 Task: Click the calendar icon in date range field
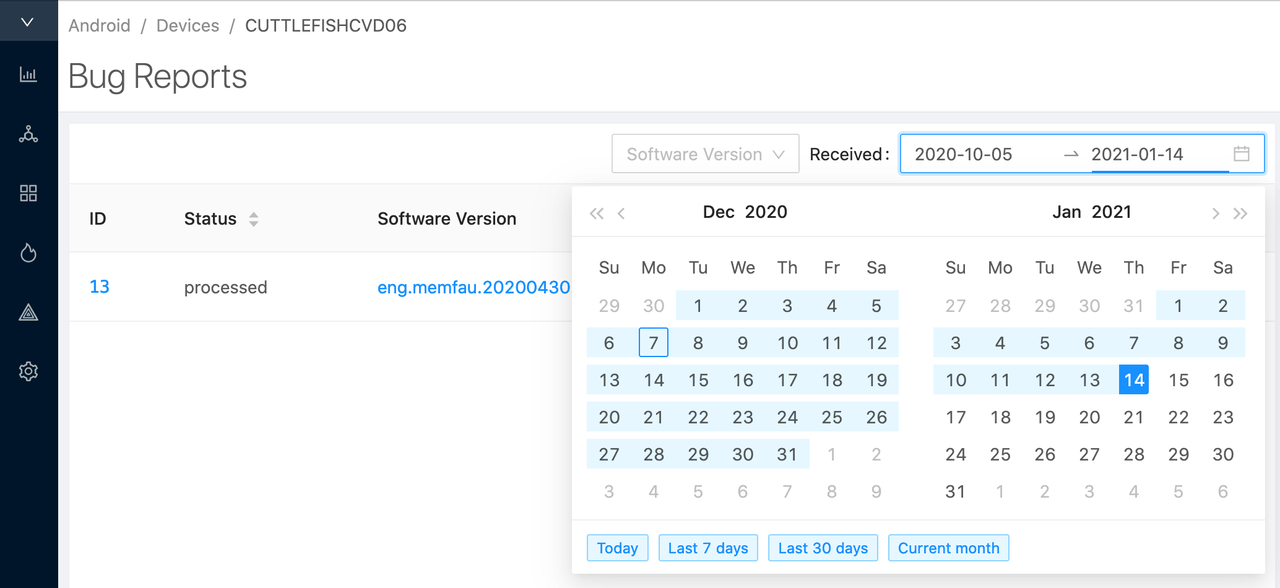(x=1241, y=154)
